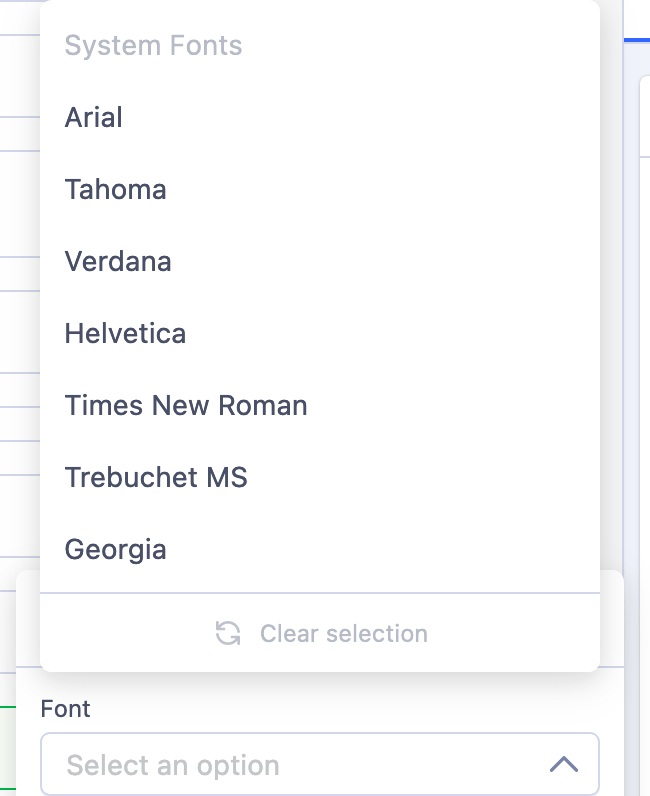The width and height of the screenshot is (650, 796).
Task: Select Helvetica as the font
Action: pos(125,334)
